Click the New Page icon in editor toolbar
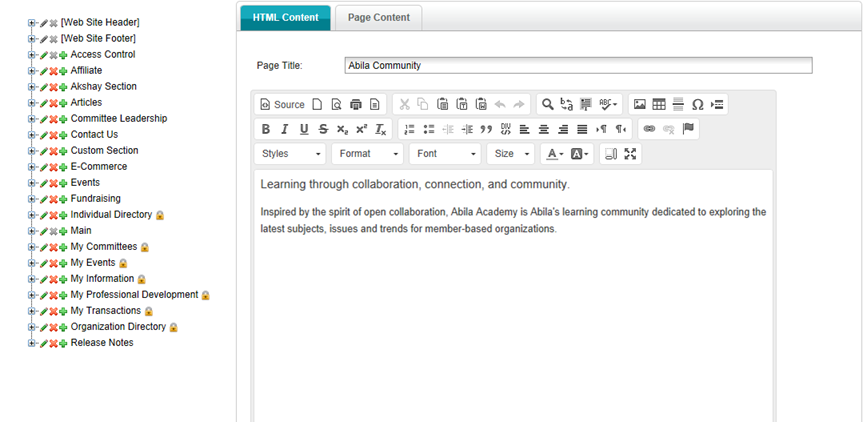Viewport: 867px width, 422px height. (x=317, y=104)
